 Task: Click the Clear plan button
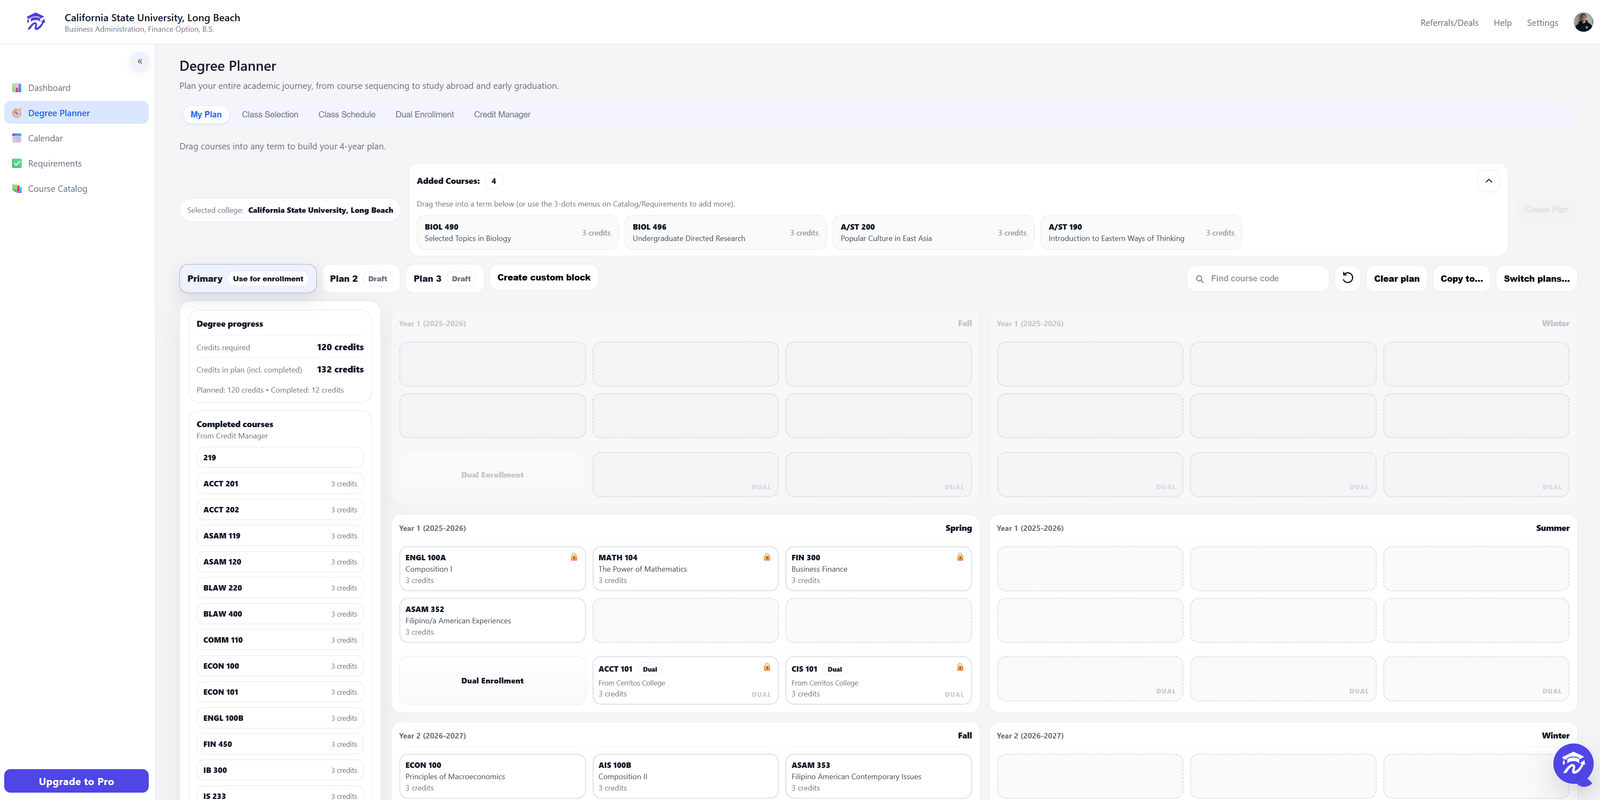click(x=1396, y=279)
